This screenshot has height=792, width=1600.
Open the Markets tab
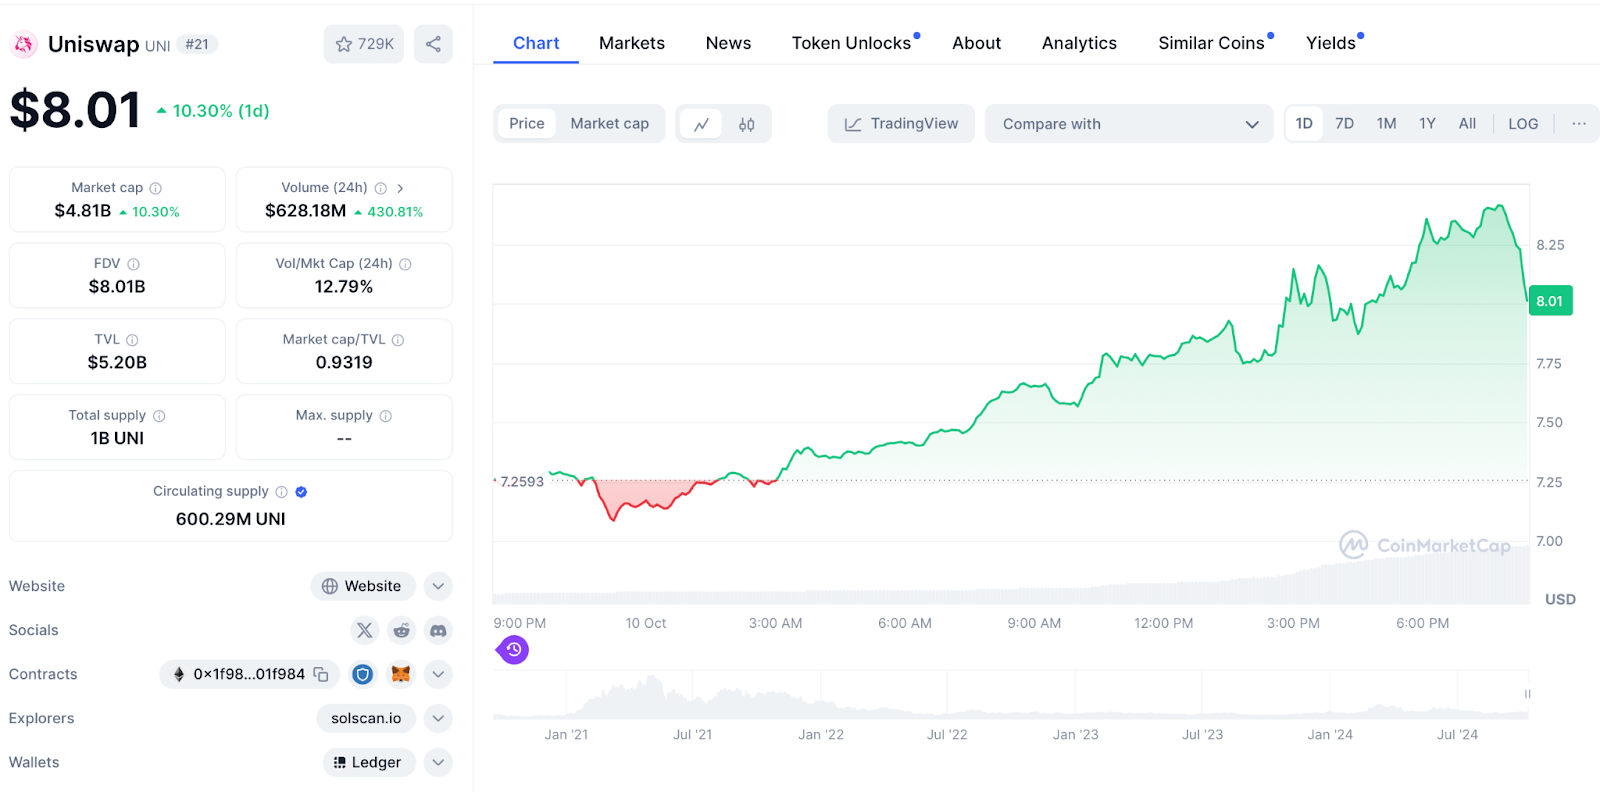(632, 43)
